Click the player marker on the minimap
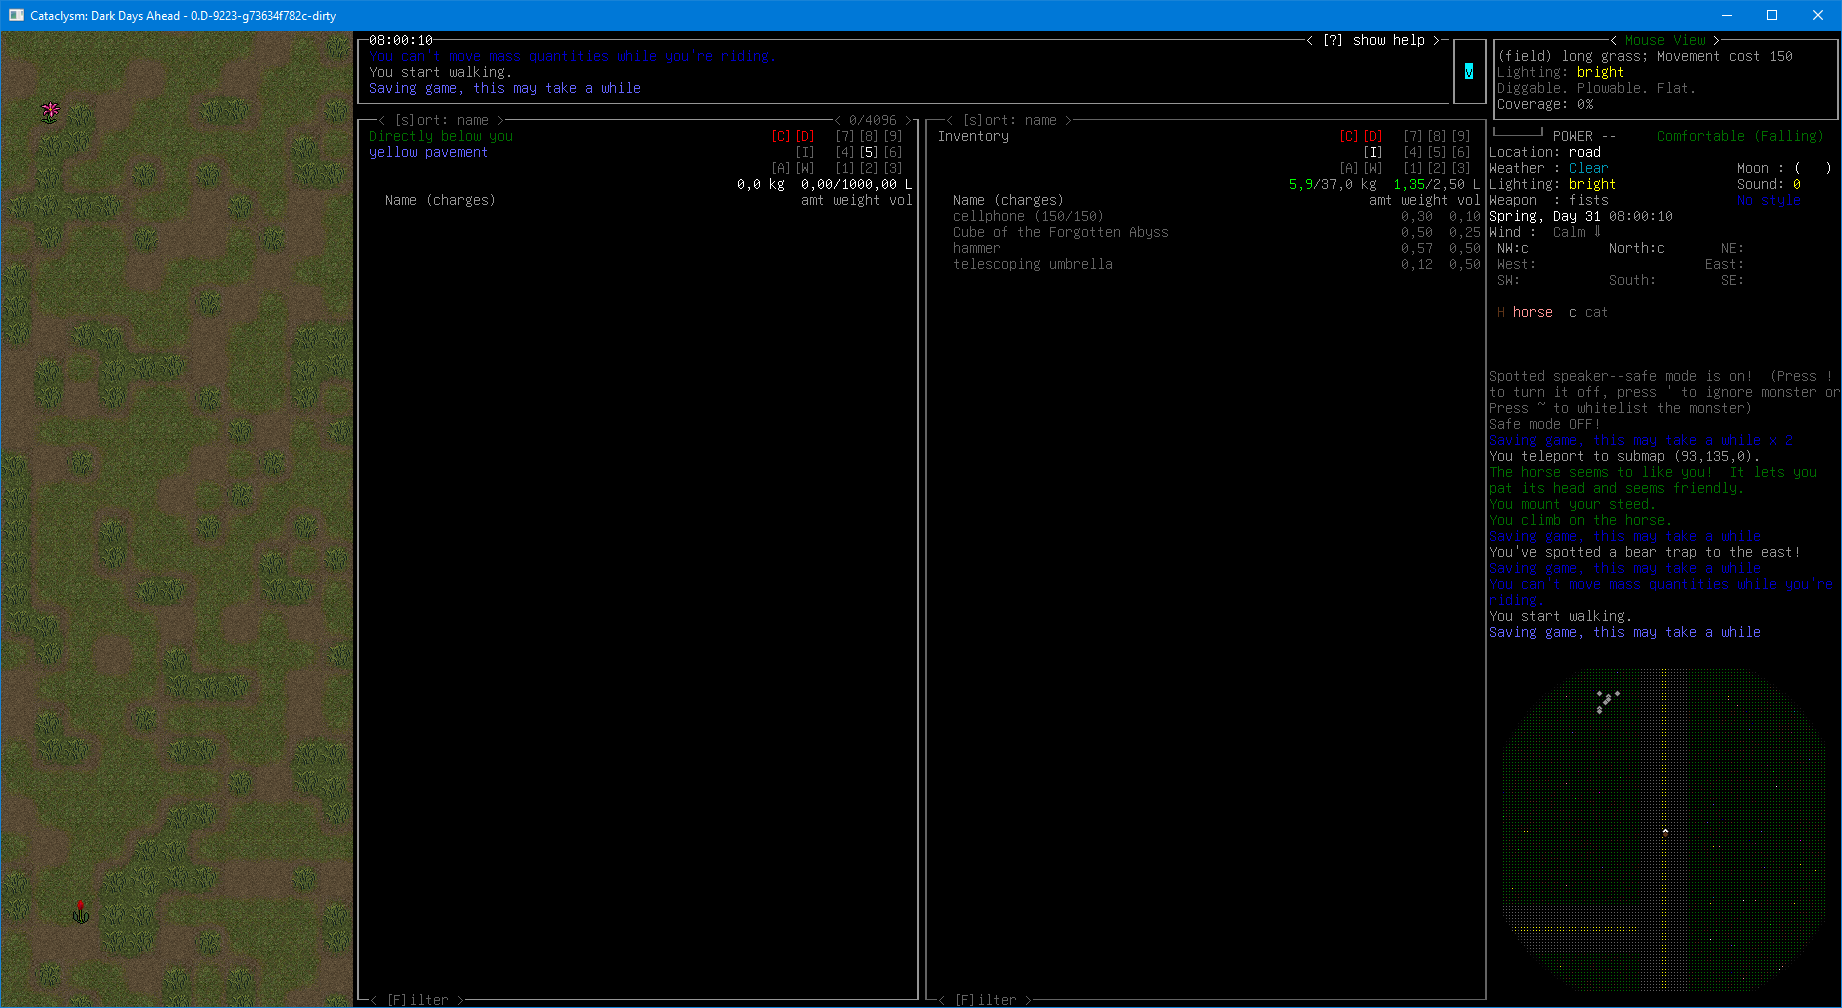The width and height of the screenshot is (1842, 1008). [x=1665, y=831]
